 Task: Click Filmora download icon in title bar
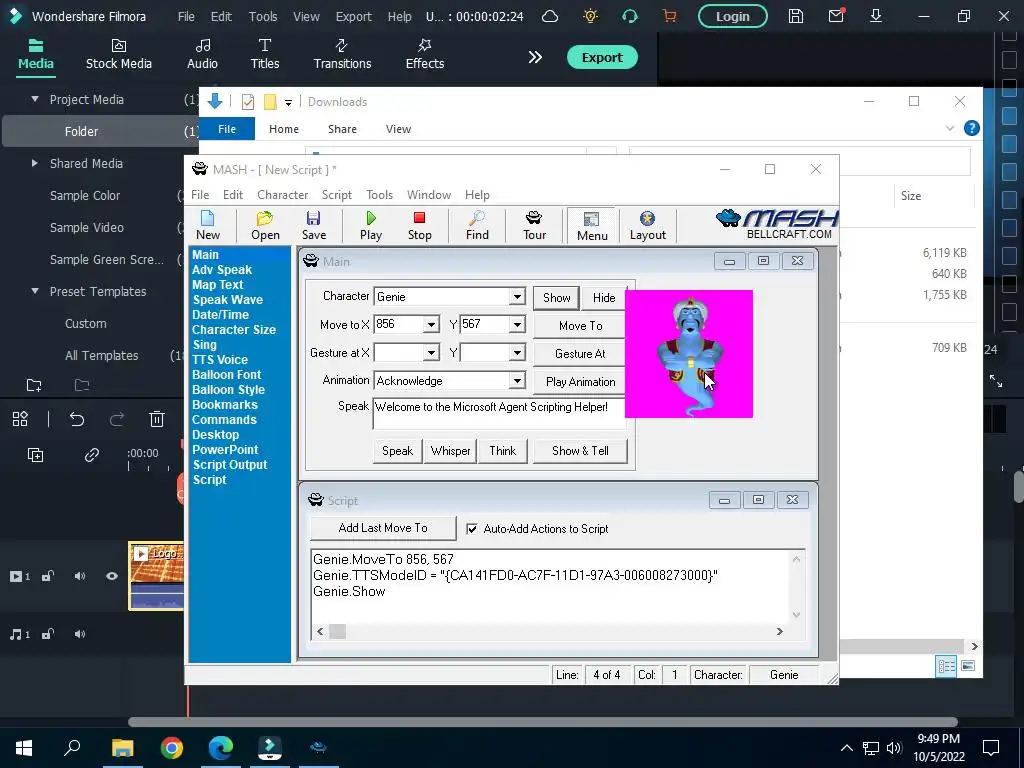click(x=876, y=16)
